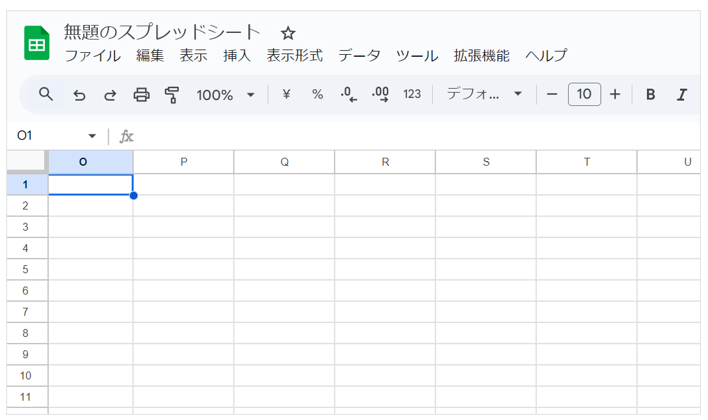Open the デフォ... font dropdown

pyautogui.click(x=484, y=94)
